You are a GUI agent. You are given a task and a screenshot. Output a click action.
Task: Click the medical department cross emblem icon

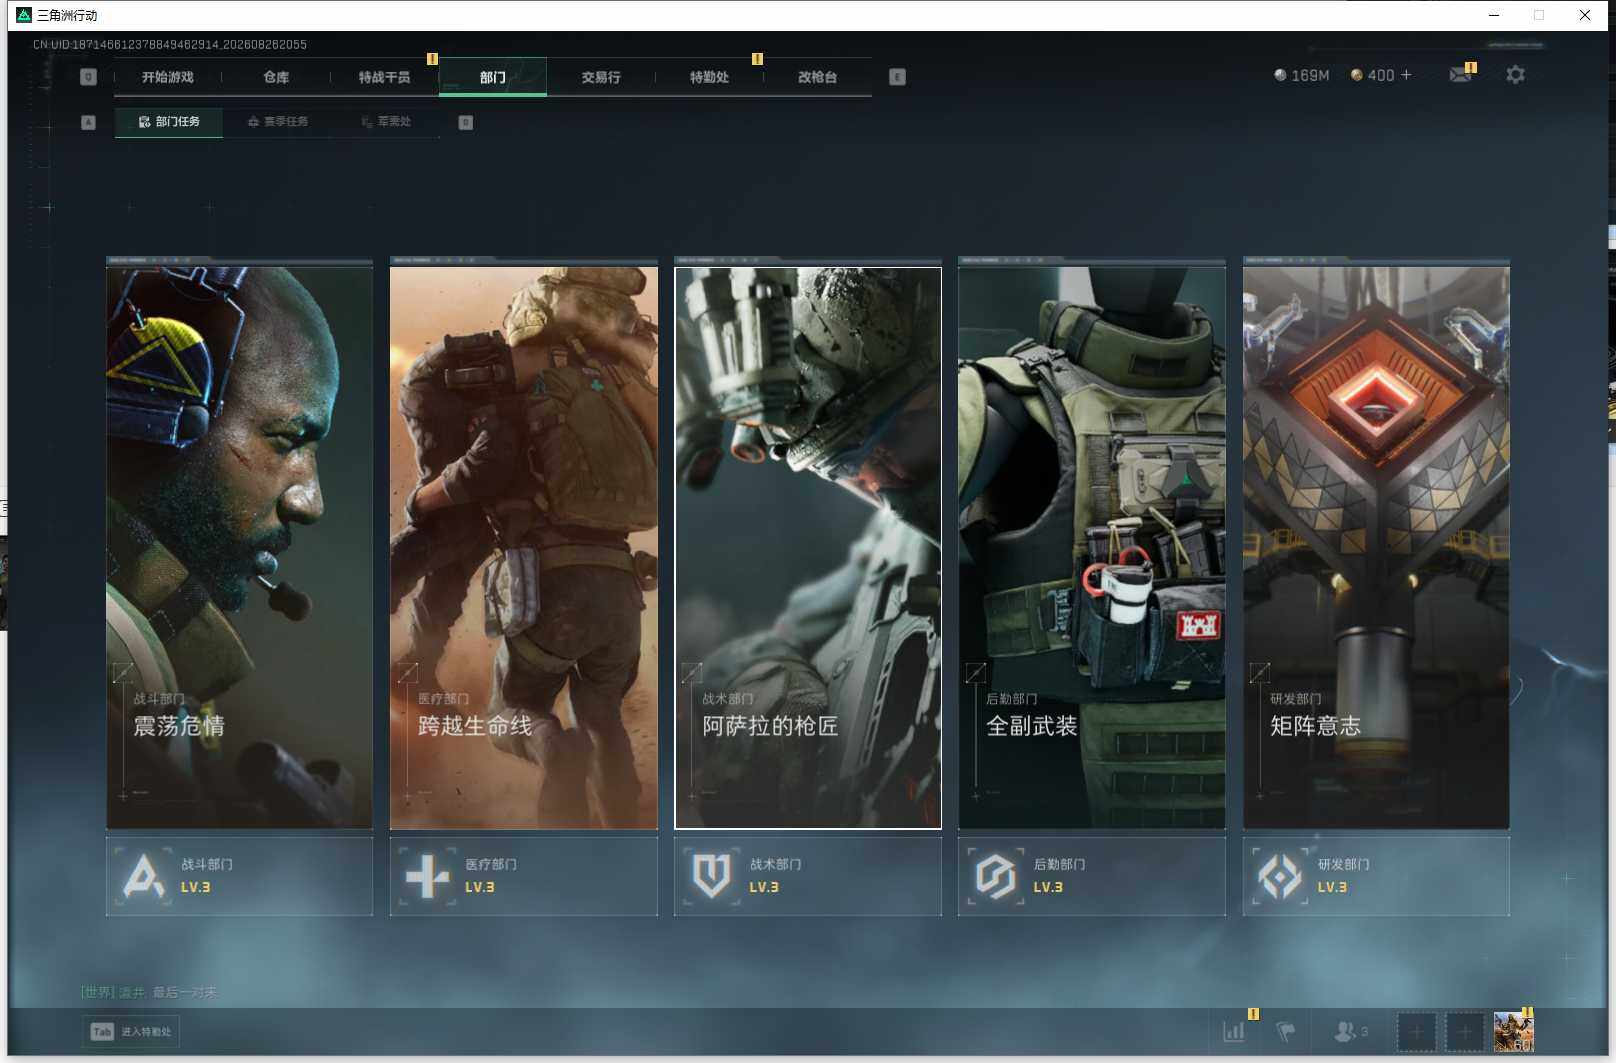(x=428, y=876)
